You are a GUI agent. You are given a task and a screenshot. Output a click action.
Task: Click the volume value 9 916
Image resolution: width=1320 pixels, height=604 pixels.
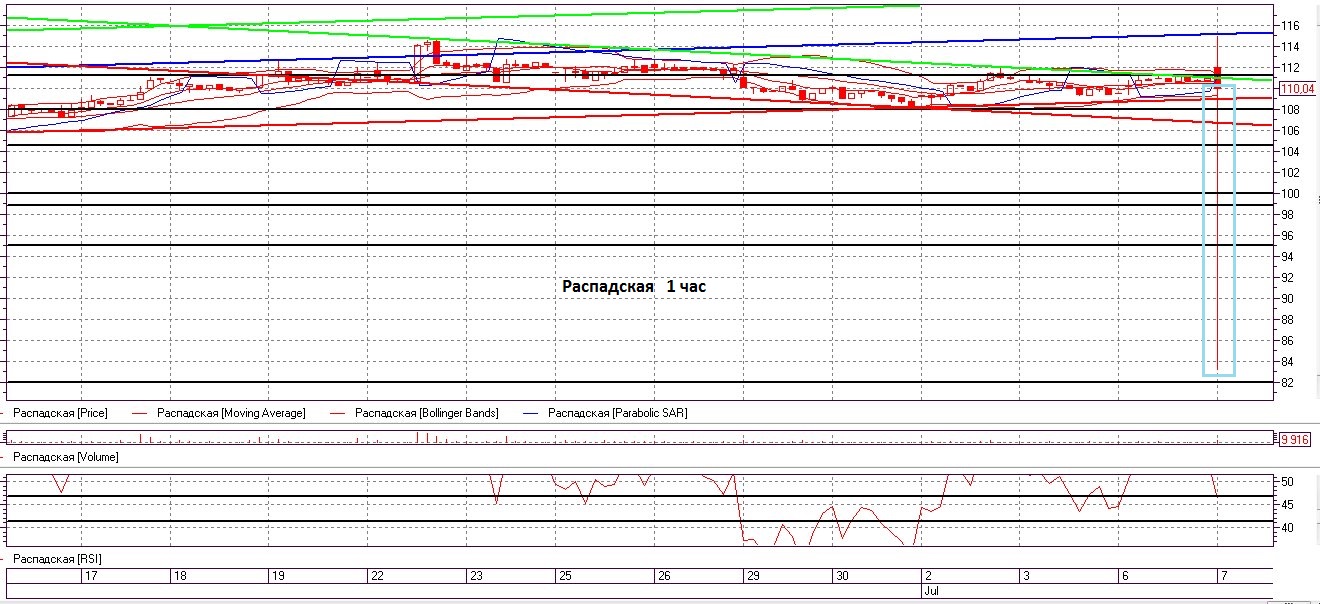(x=1295, y=439)
